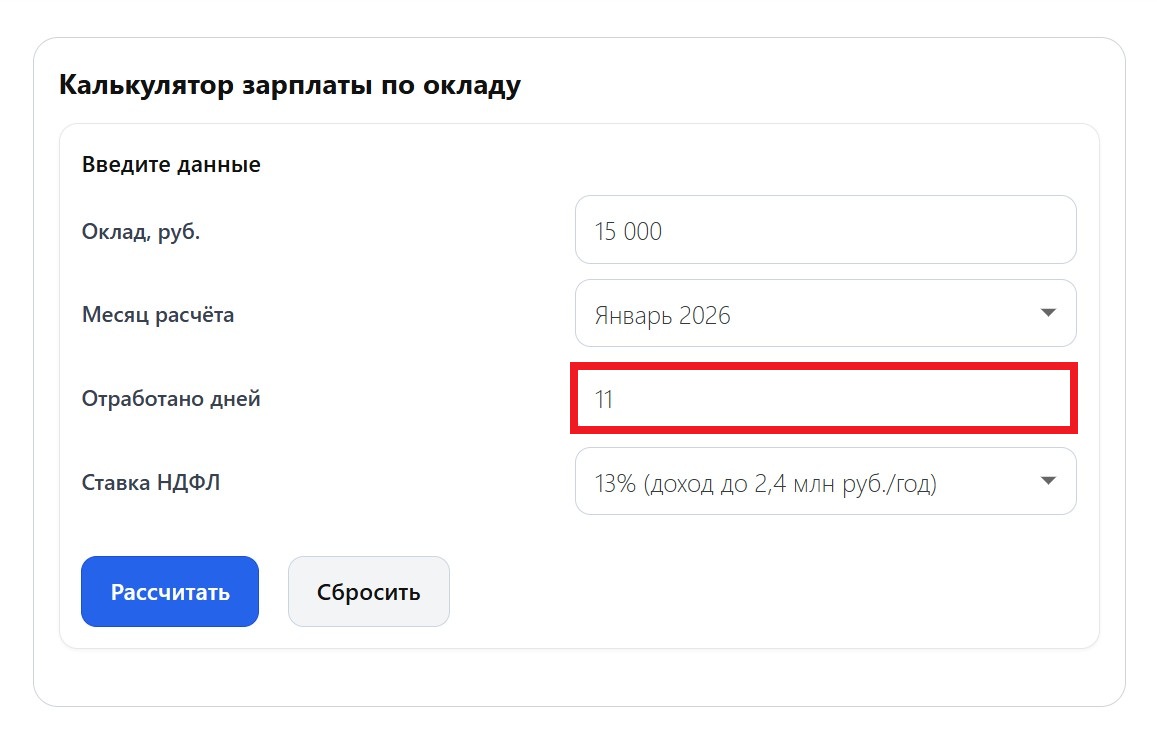This screenshot has width=1157, height=741.
Task: Expand the month selection combo box
Action: [825, 313]
